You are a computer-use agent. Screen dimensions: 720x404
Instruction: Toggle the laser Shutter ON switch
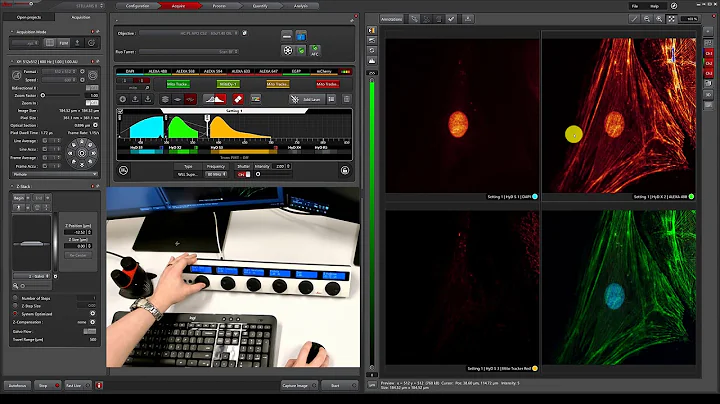(244, 174)
